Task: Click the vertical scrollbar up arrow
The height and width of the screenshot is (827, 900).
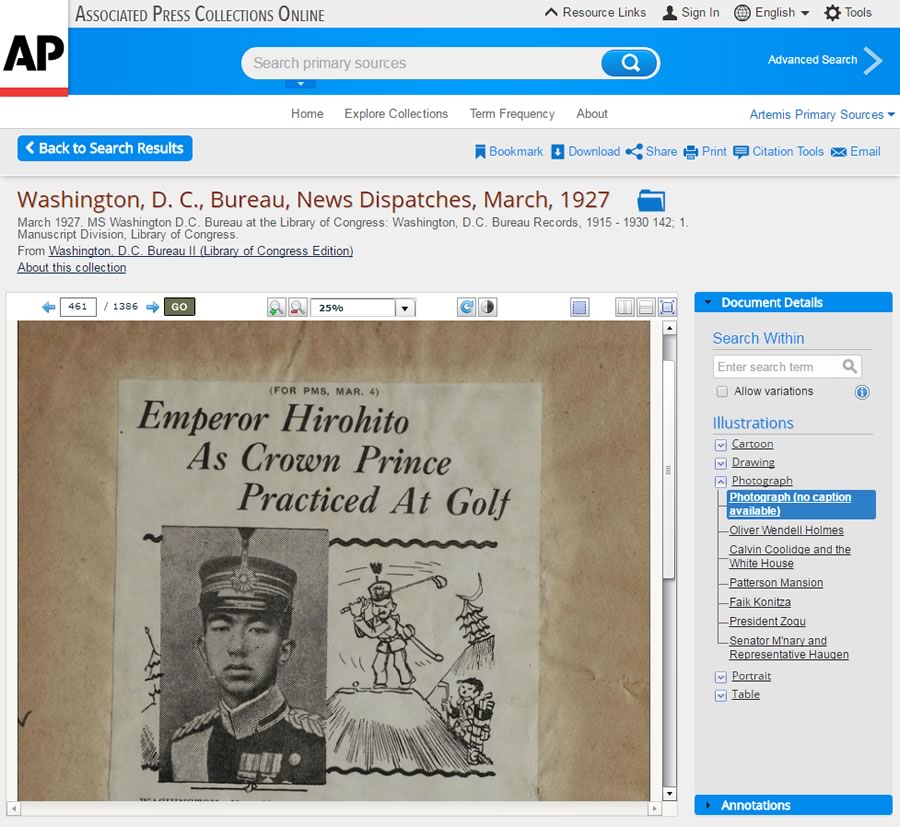Action: click(x=669, y=328)
